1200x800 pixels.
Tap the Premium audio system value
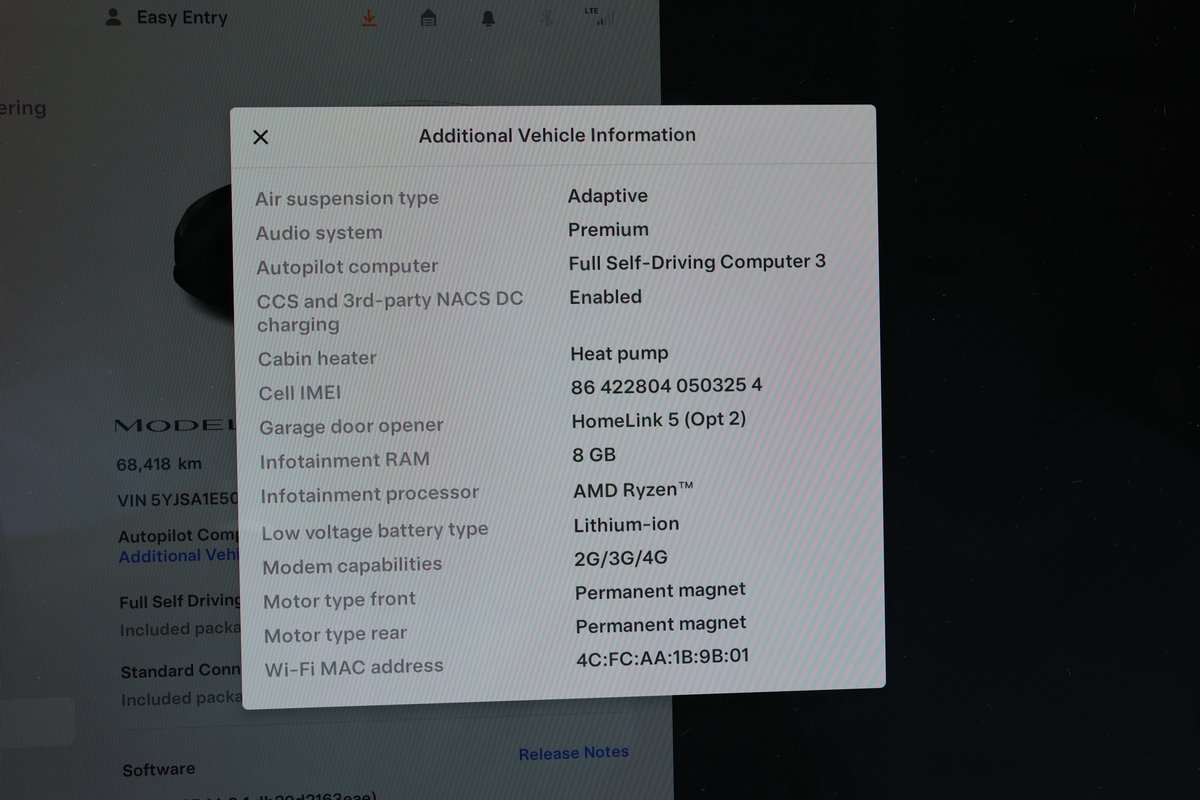coord(608,229)
